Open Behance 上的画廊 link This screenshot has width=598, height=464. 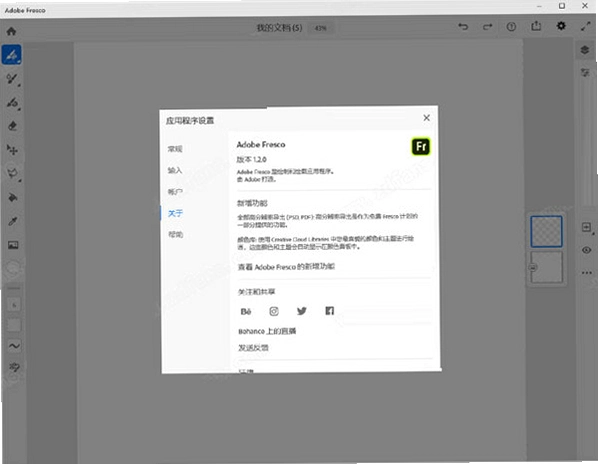pos(267,331)
